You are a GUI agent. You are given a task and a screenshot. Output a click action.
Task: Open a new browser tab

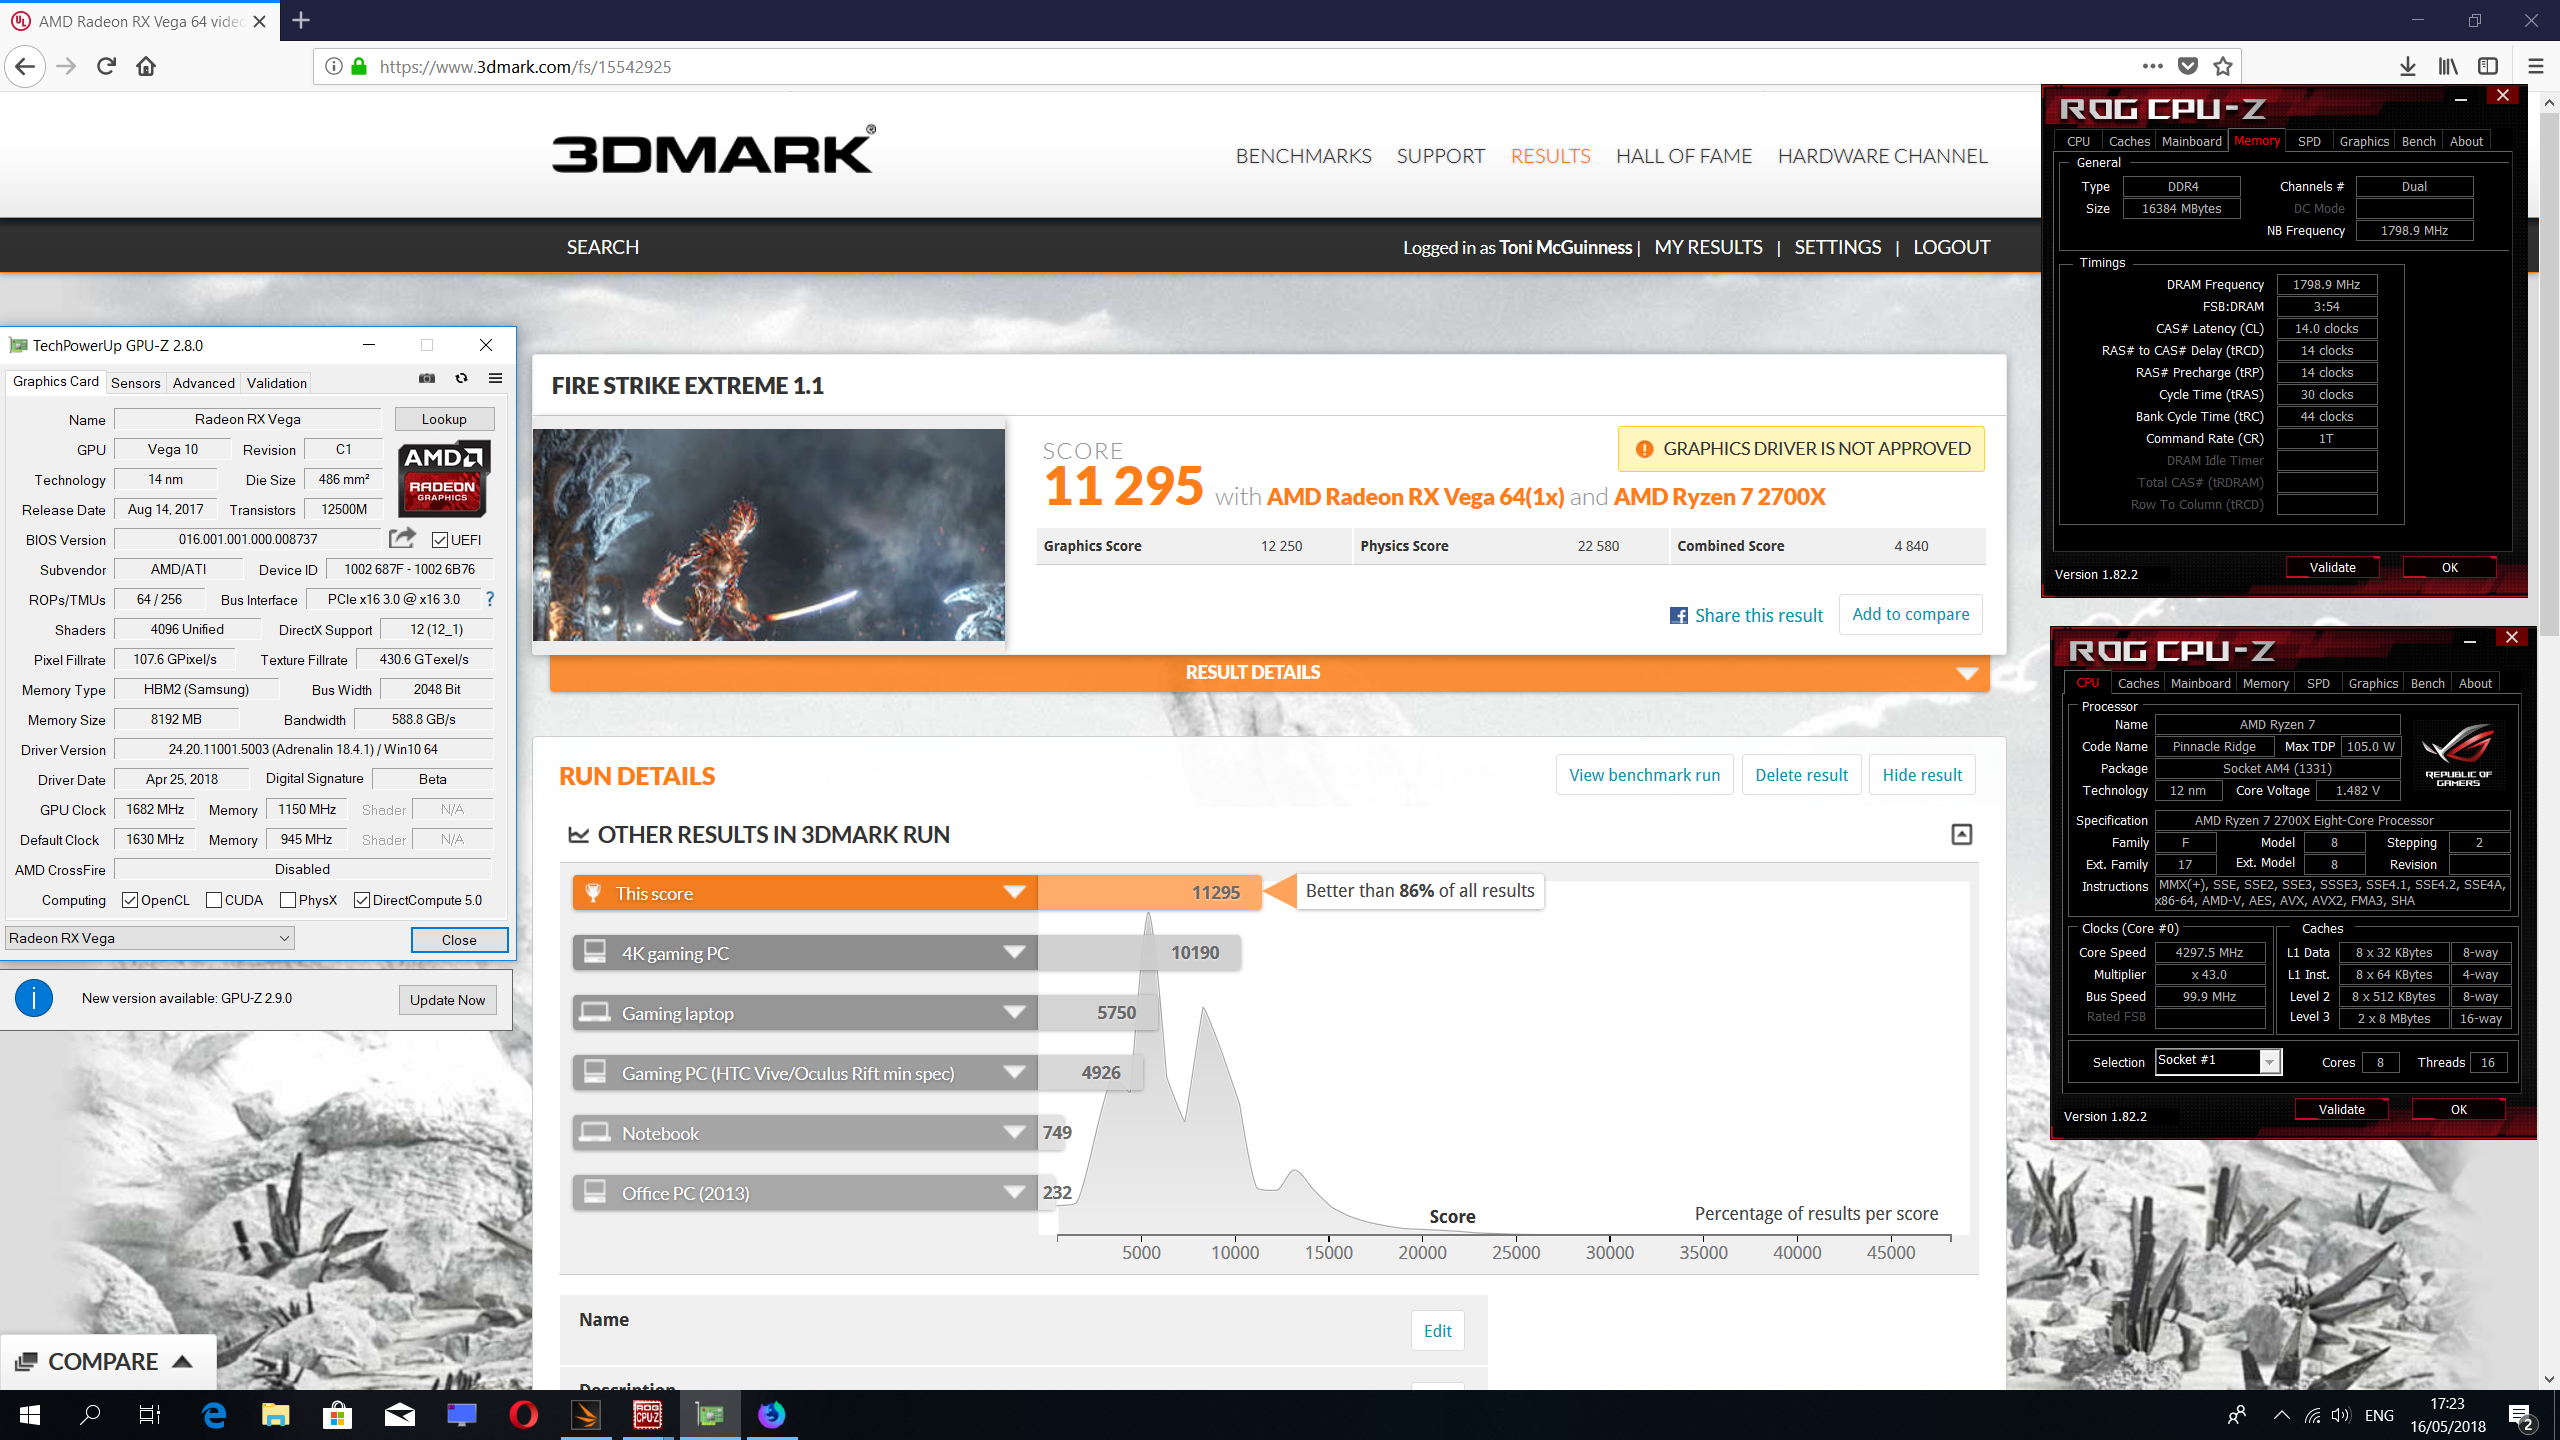click(301, 20)
